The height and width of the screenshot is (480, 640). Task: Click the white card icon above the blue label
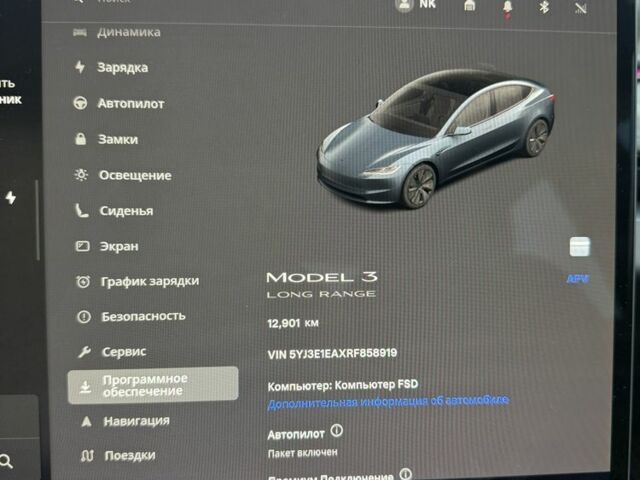point(579,246)
